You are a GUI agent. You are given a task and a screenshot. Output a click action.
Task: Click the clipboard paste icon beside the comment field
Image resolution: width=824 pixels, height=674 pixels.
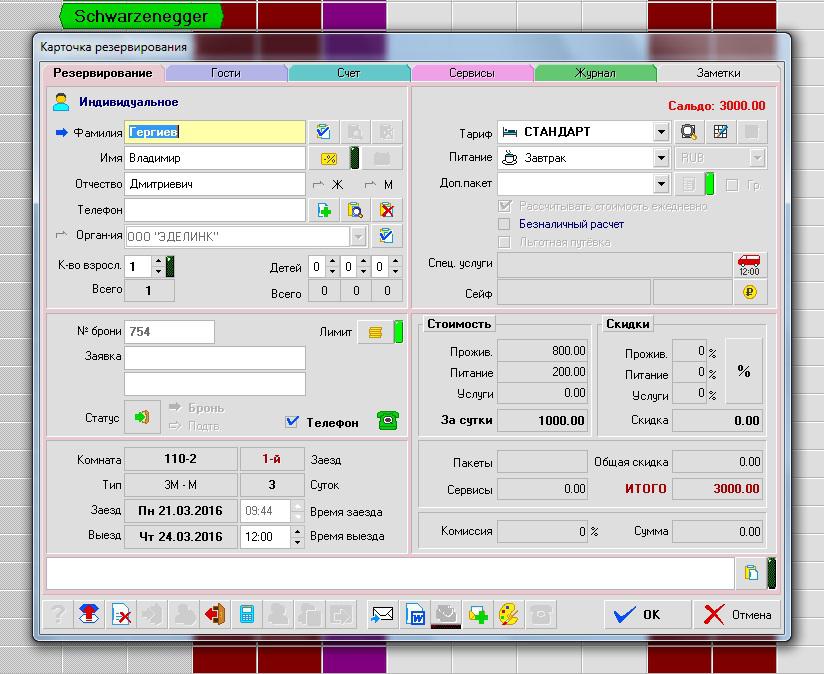coord(751,573)
